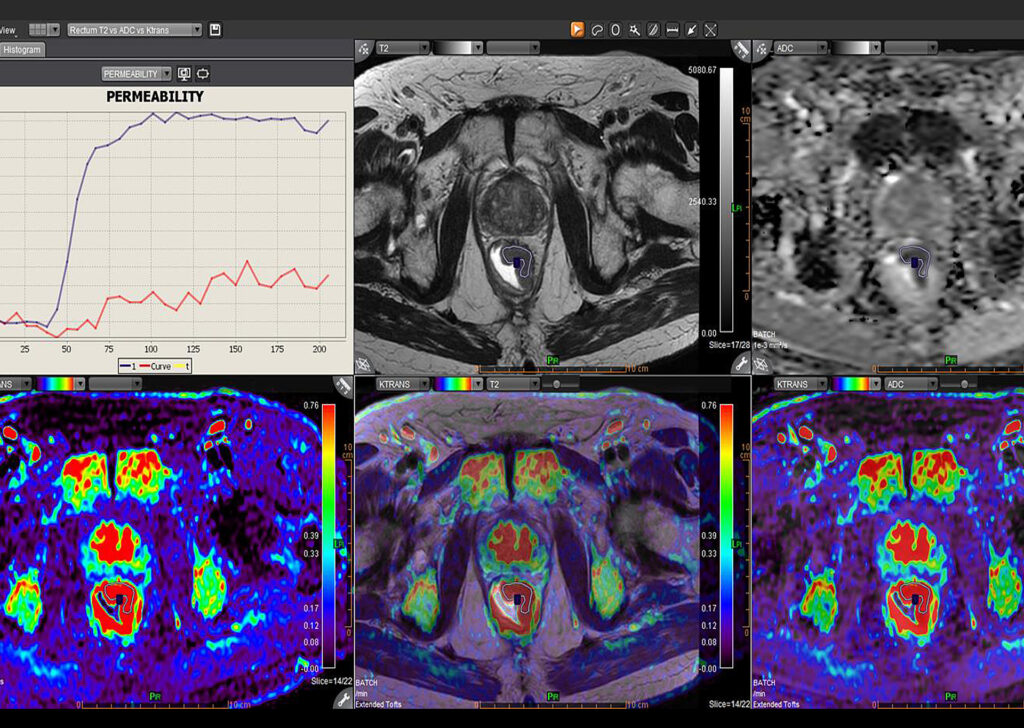Select the pencil annotation tool
Viewport: 1024px width, 728px height.
coord(653,29)
